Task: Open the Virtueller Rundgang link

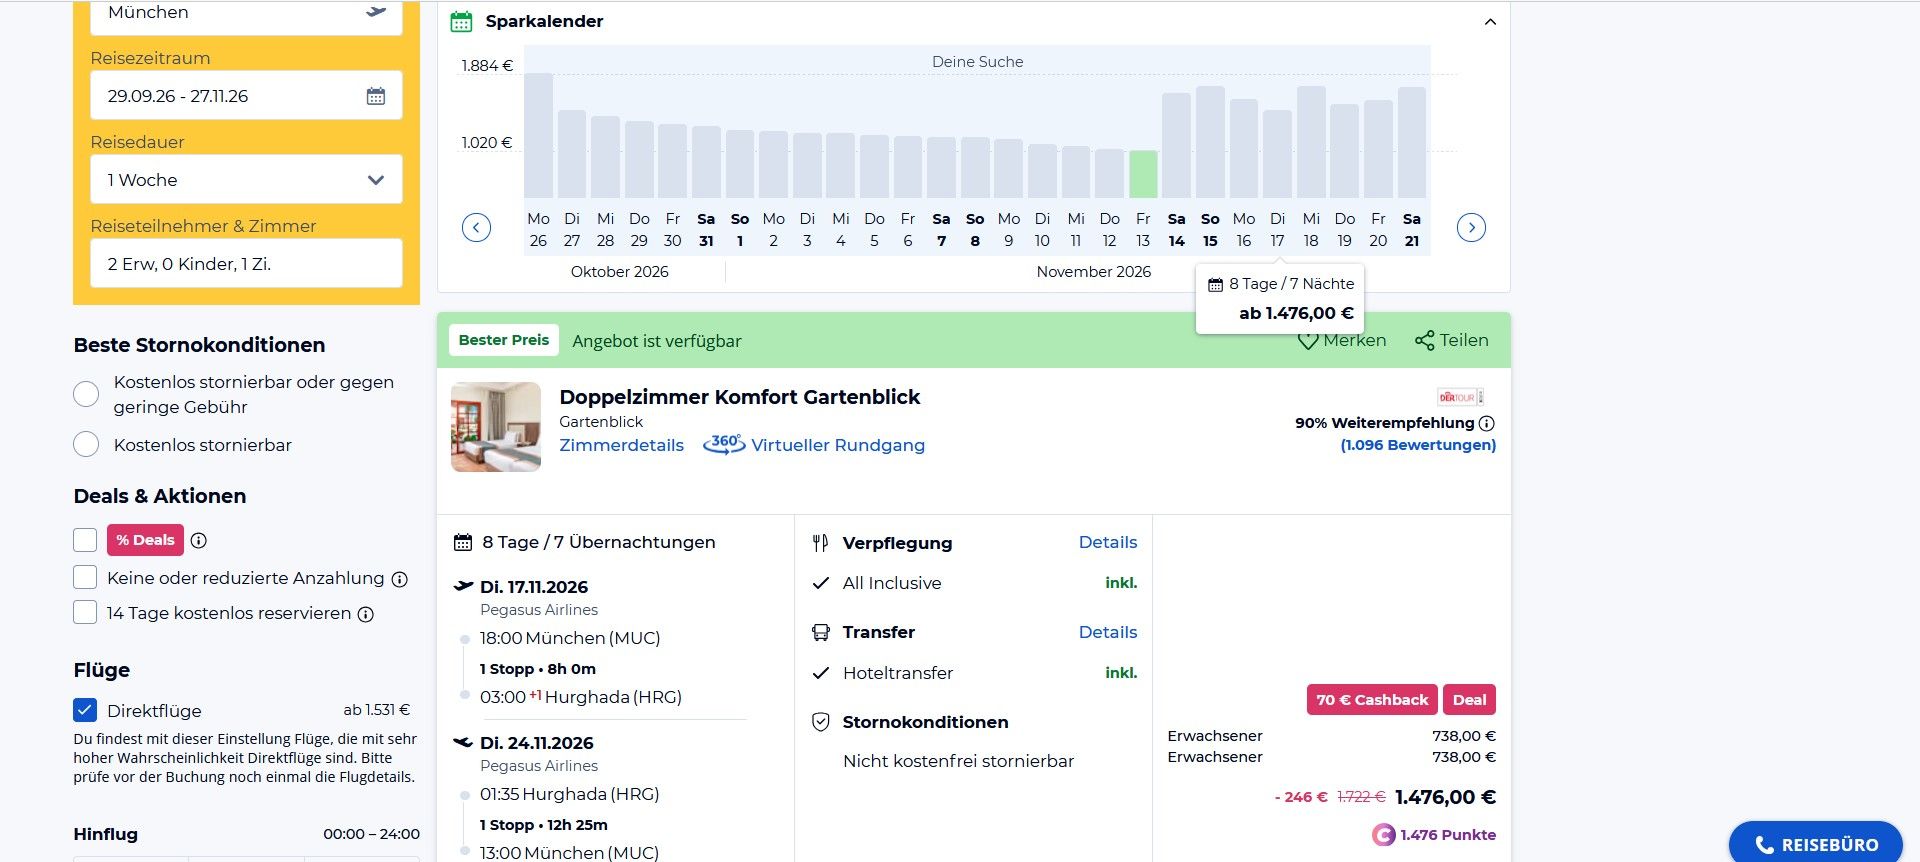Action: pos(838,445)
